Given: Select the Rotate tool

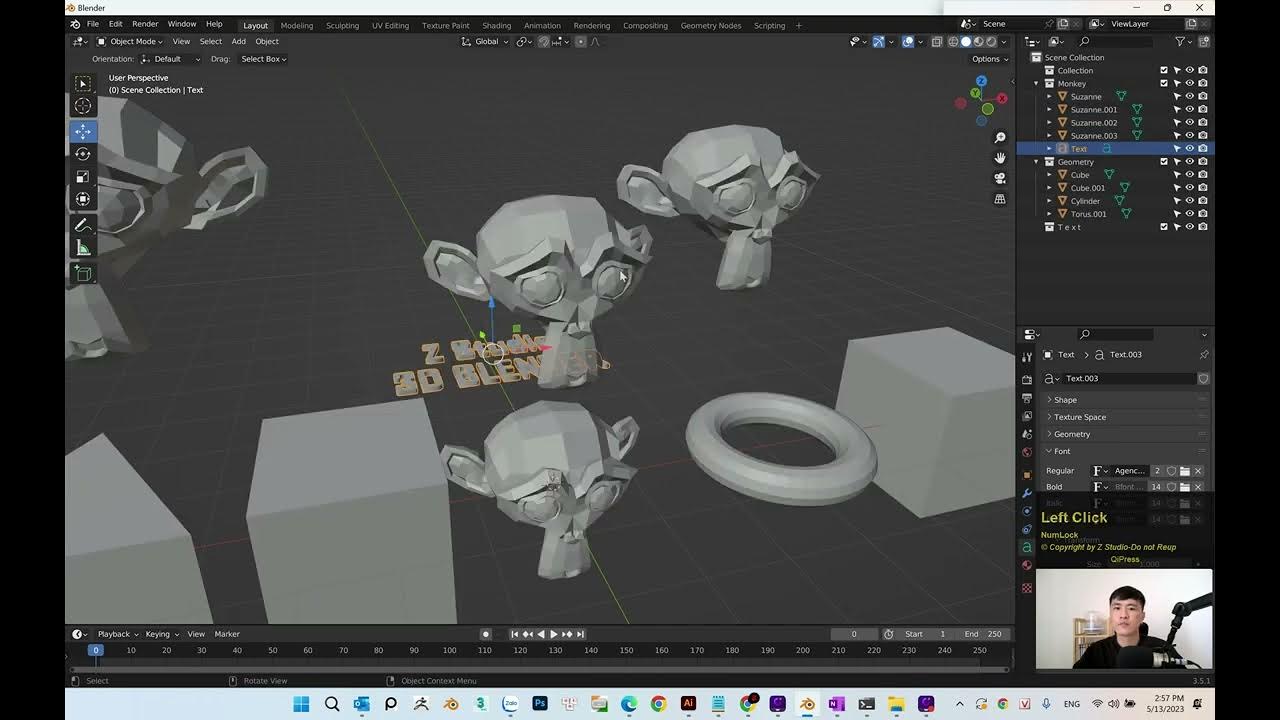Looking at the screenshot, I should pyautogui.click(x=83, y=154).
